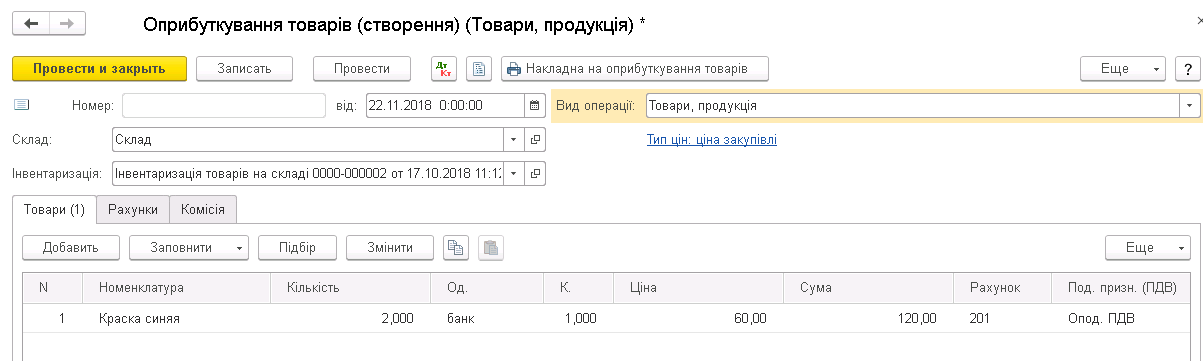Click the help question mark button
The image size is (1203, 361).
(1186, 69)
